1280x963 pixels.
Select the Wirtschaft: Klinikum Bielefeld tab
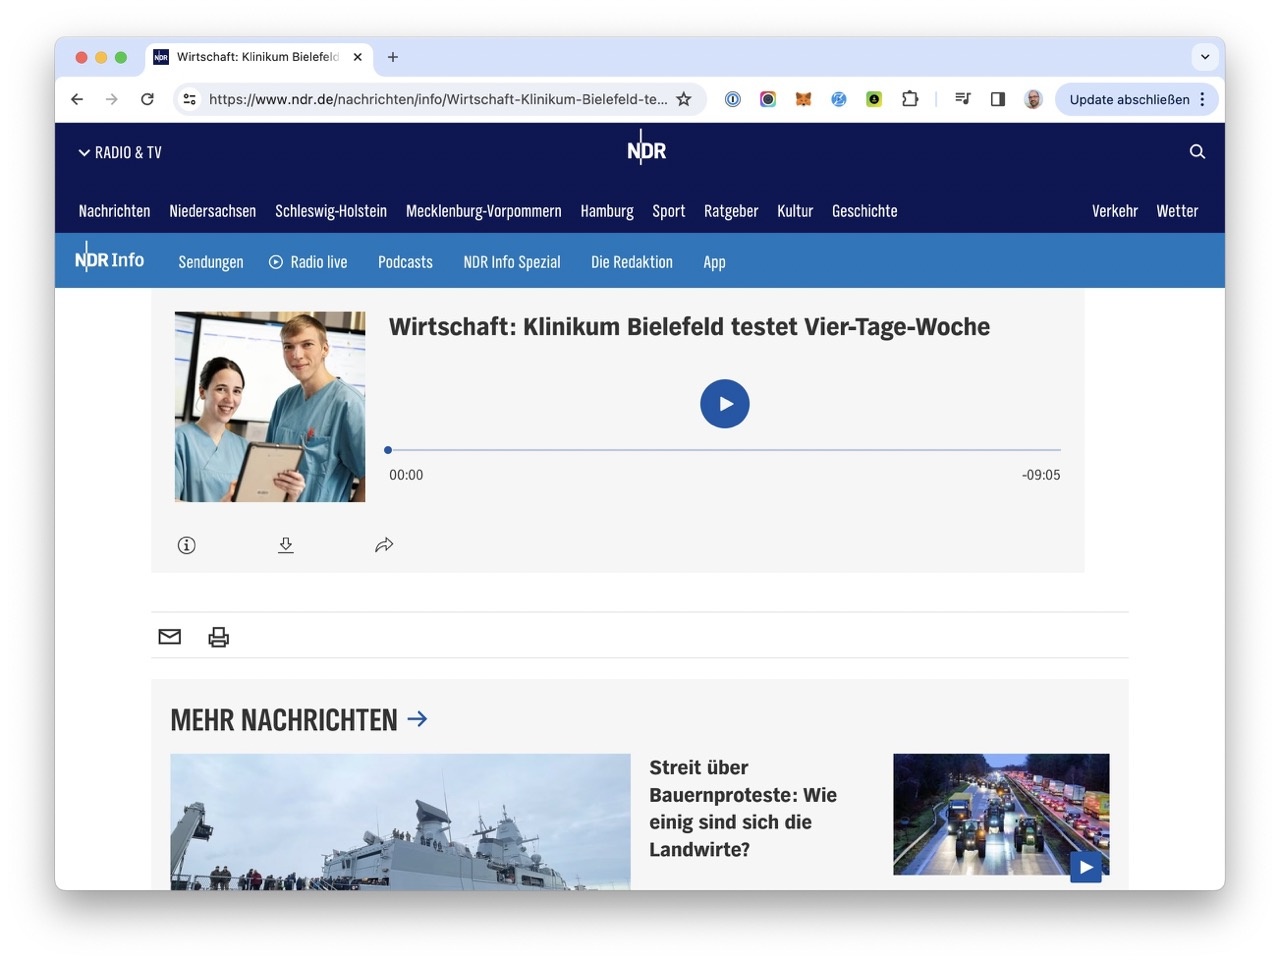(x=259, y=57)
